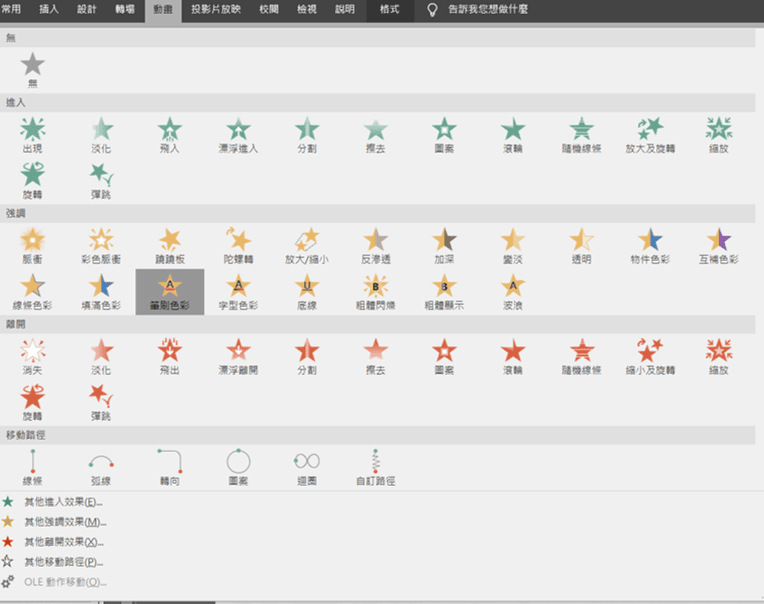Click the lightbulb Tell Me icon

432,10
